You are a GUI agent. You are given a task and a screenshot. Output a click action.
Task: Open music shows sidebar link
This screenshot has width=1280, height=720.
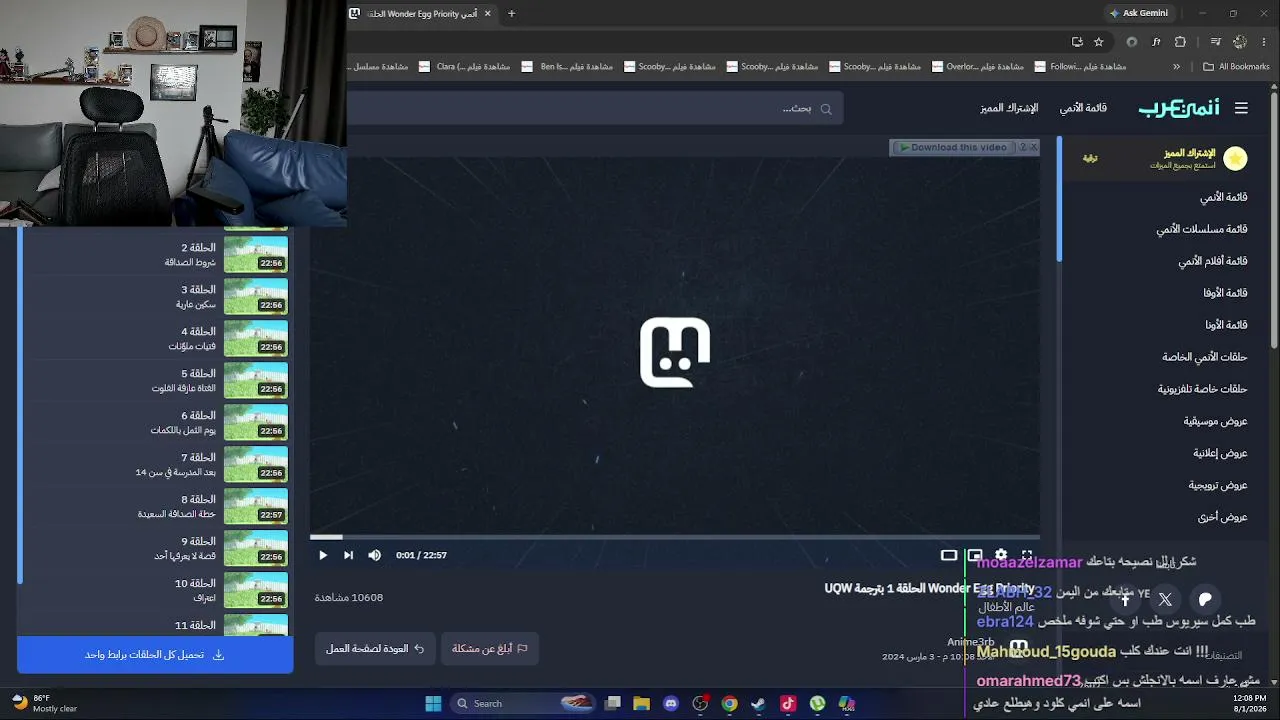click(1216, 421)
